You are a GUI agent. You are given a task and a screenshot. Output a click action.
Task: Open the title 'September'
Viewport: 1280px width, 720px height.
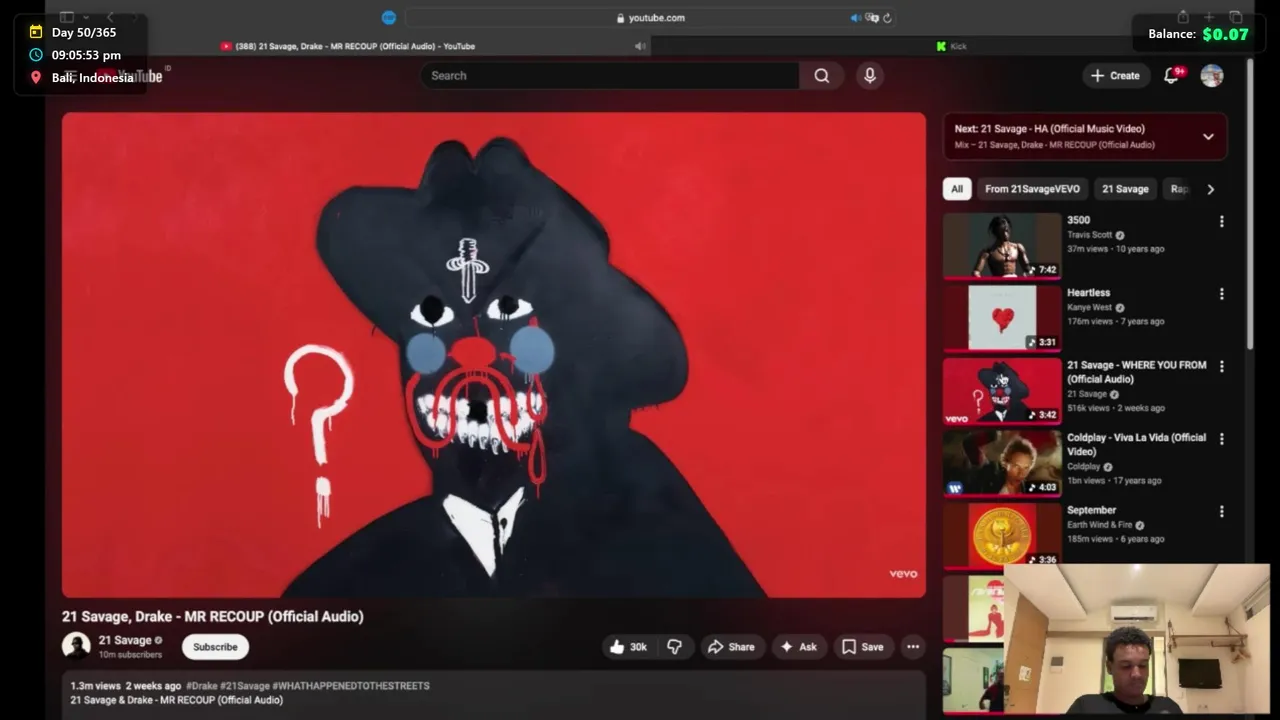pyautogui.click(x=1091, y=510)
